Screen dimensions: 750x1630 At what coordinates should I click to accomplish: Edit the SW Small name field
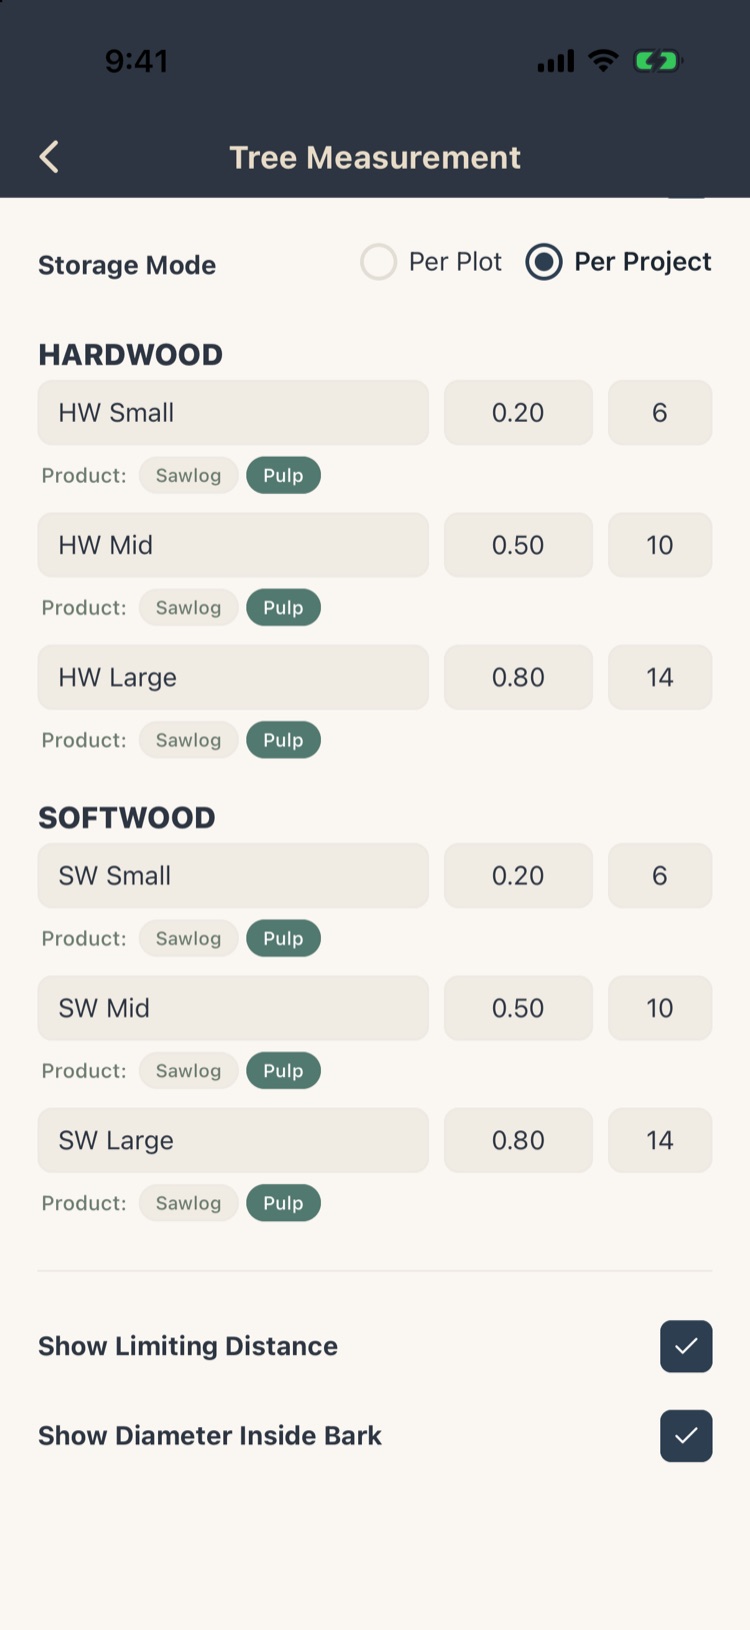point(233,876)
